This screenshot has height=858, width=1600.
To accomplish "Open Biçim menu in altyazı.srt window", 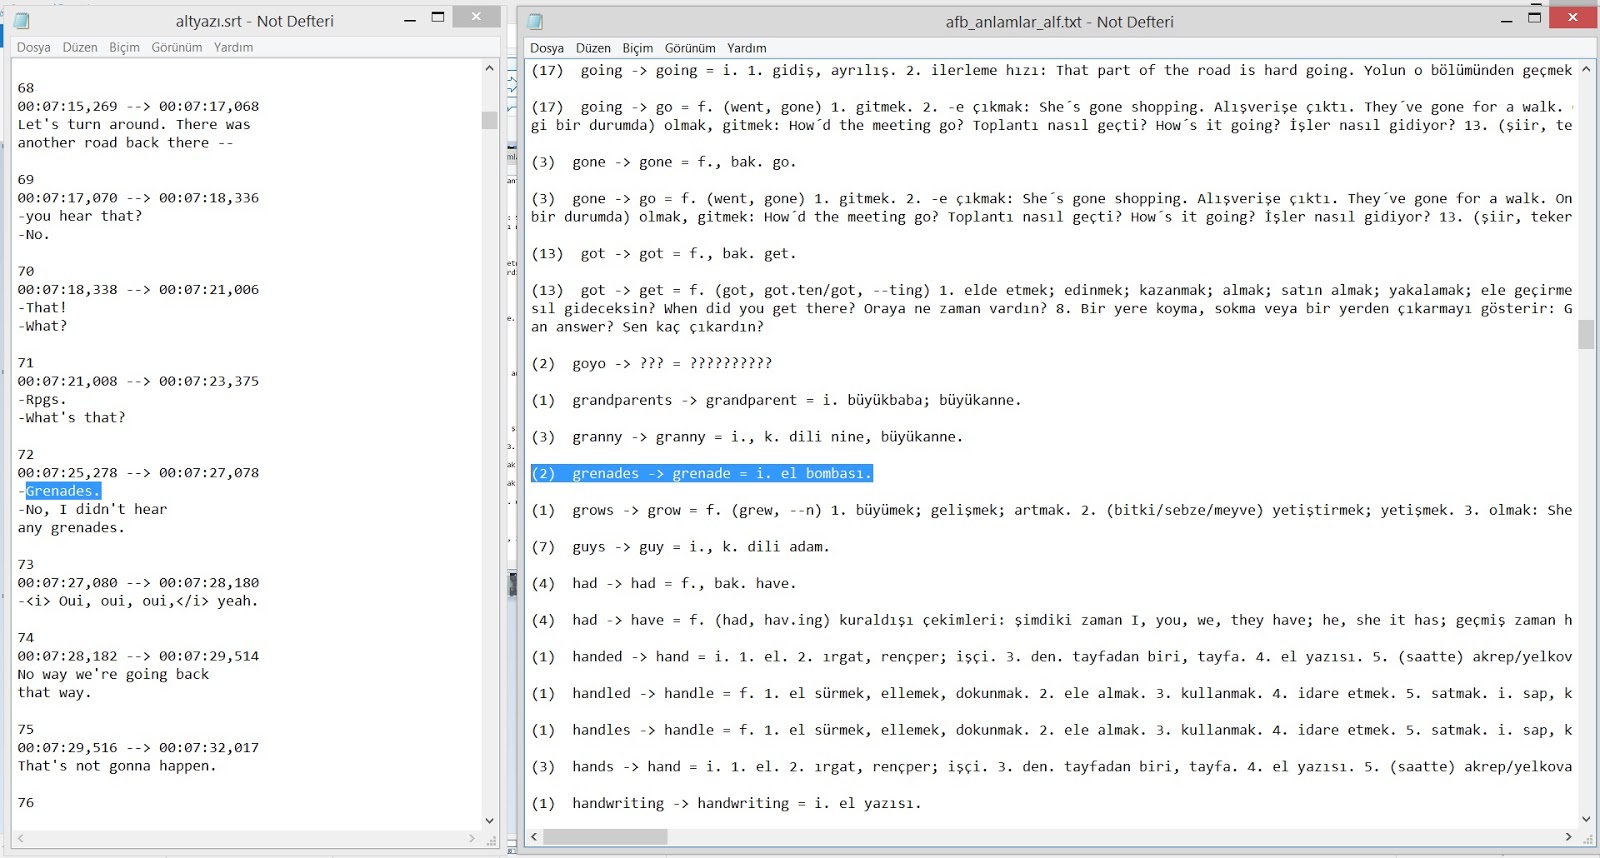I will (124, 47).
